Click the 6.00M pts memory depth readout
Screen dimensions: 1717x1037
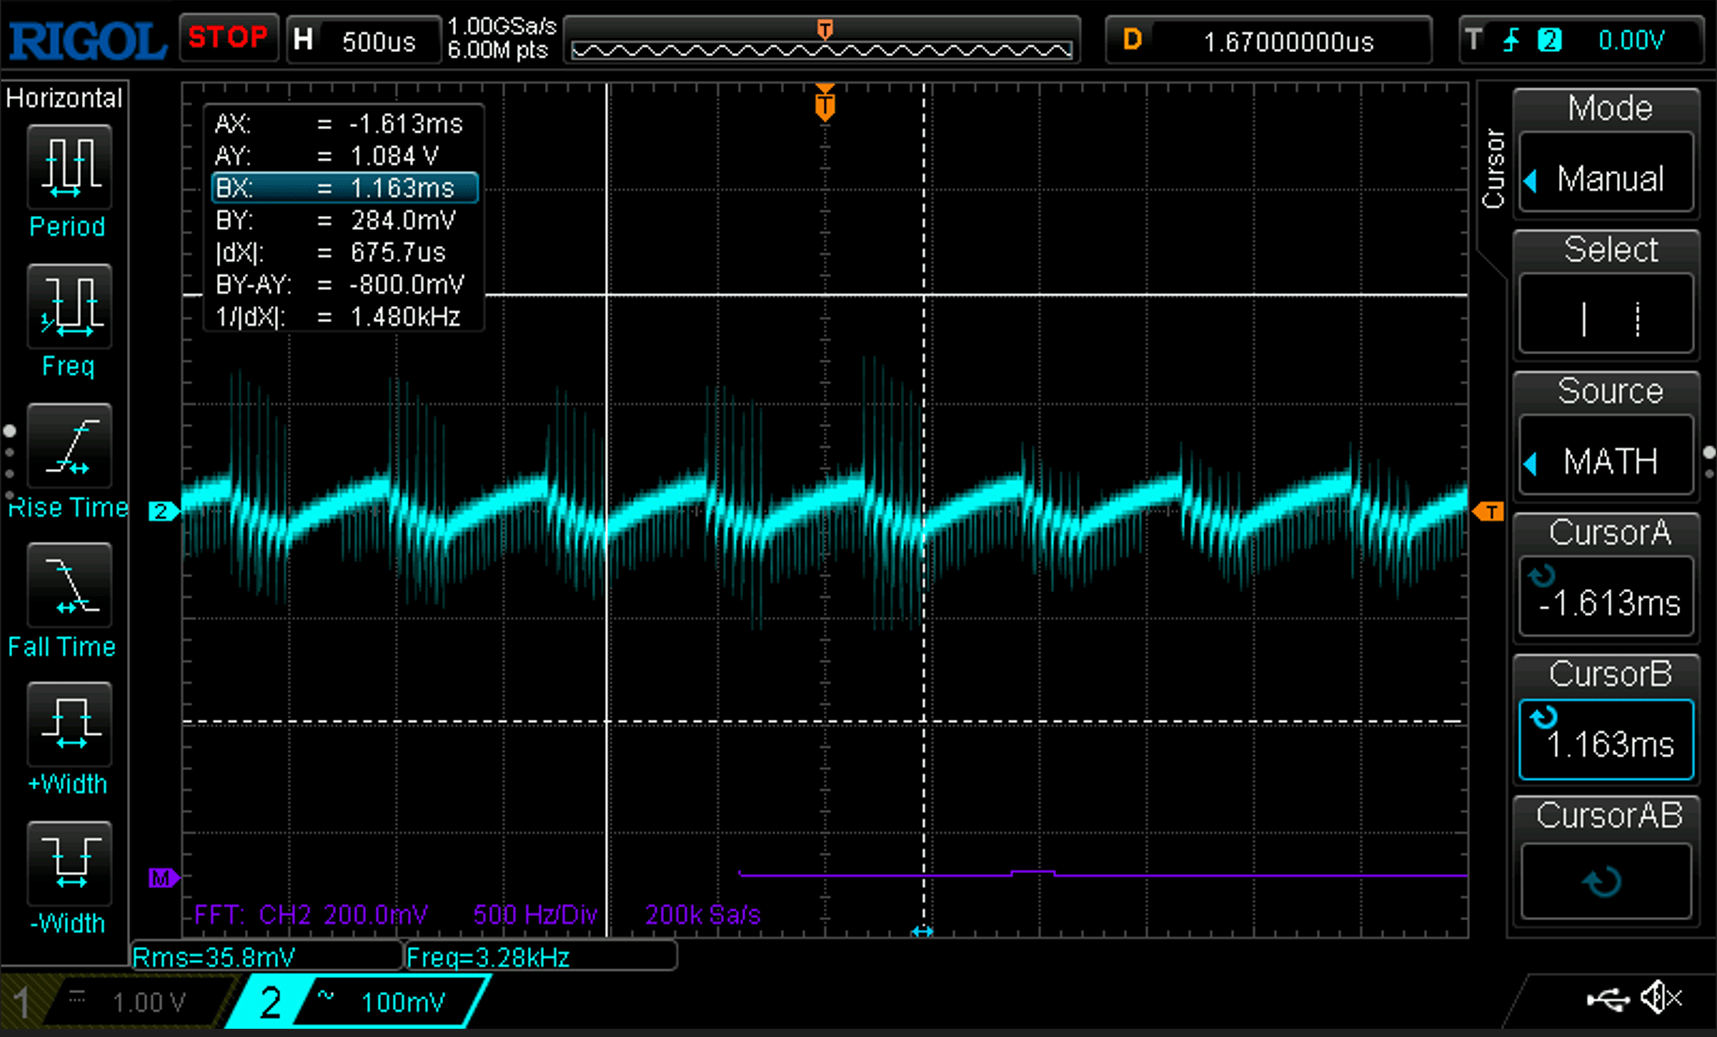coord(498,50)
